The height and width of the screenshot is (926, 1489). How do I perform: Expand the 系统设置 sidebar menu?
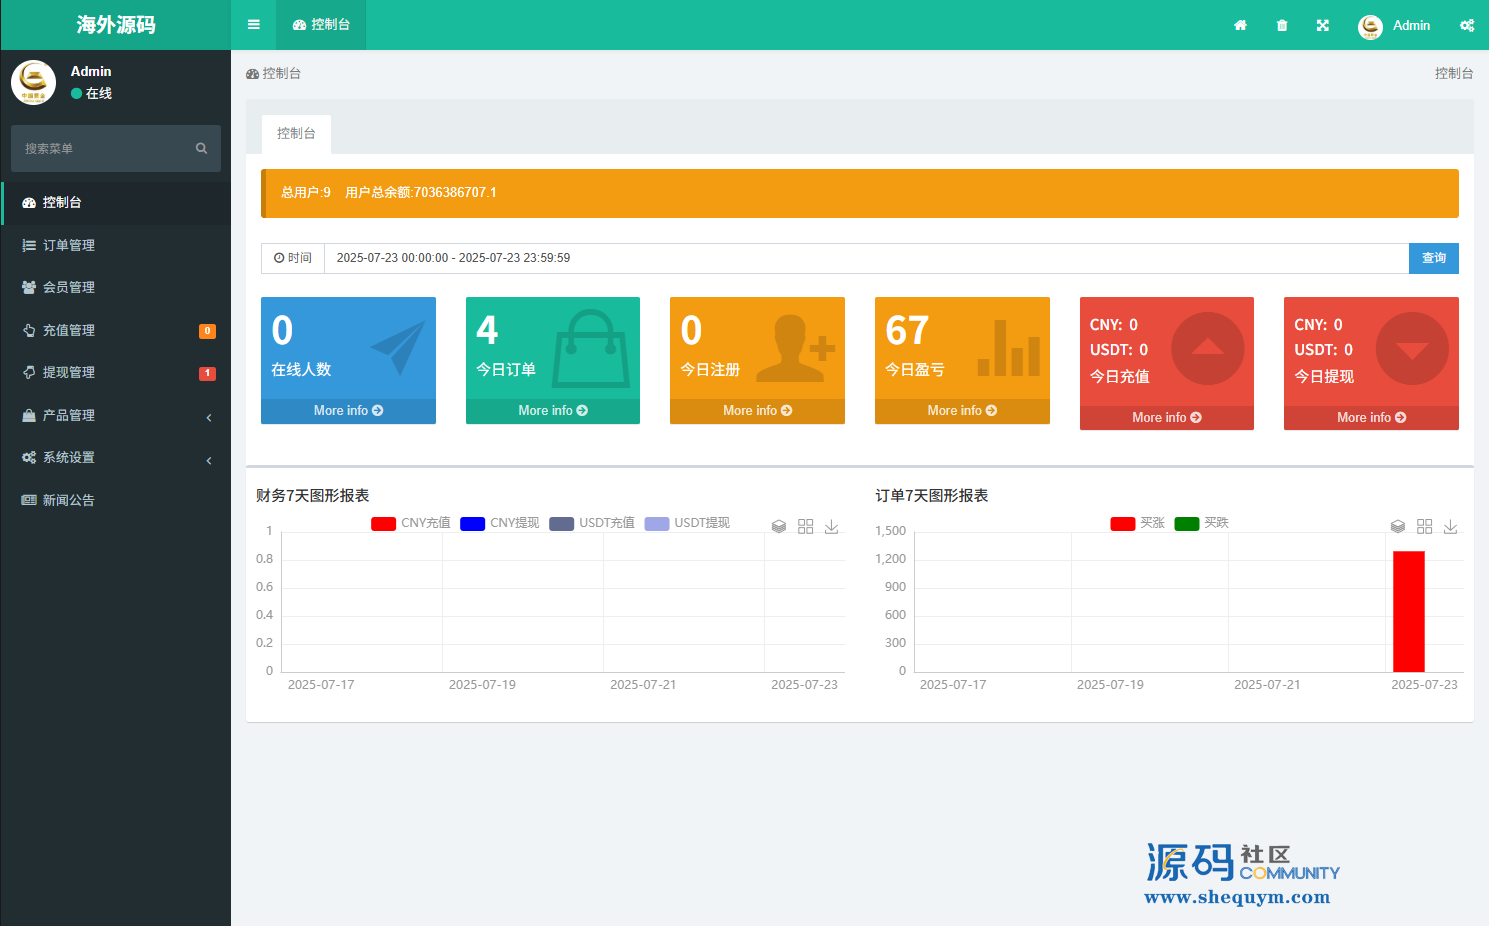(x=115, y=457)
